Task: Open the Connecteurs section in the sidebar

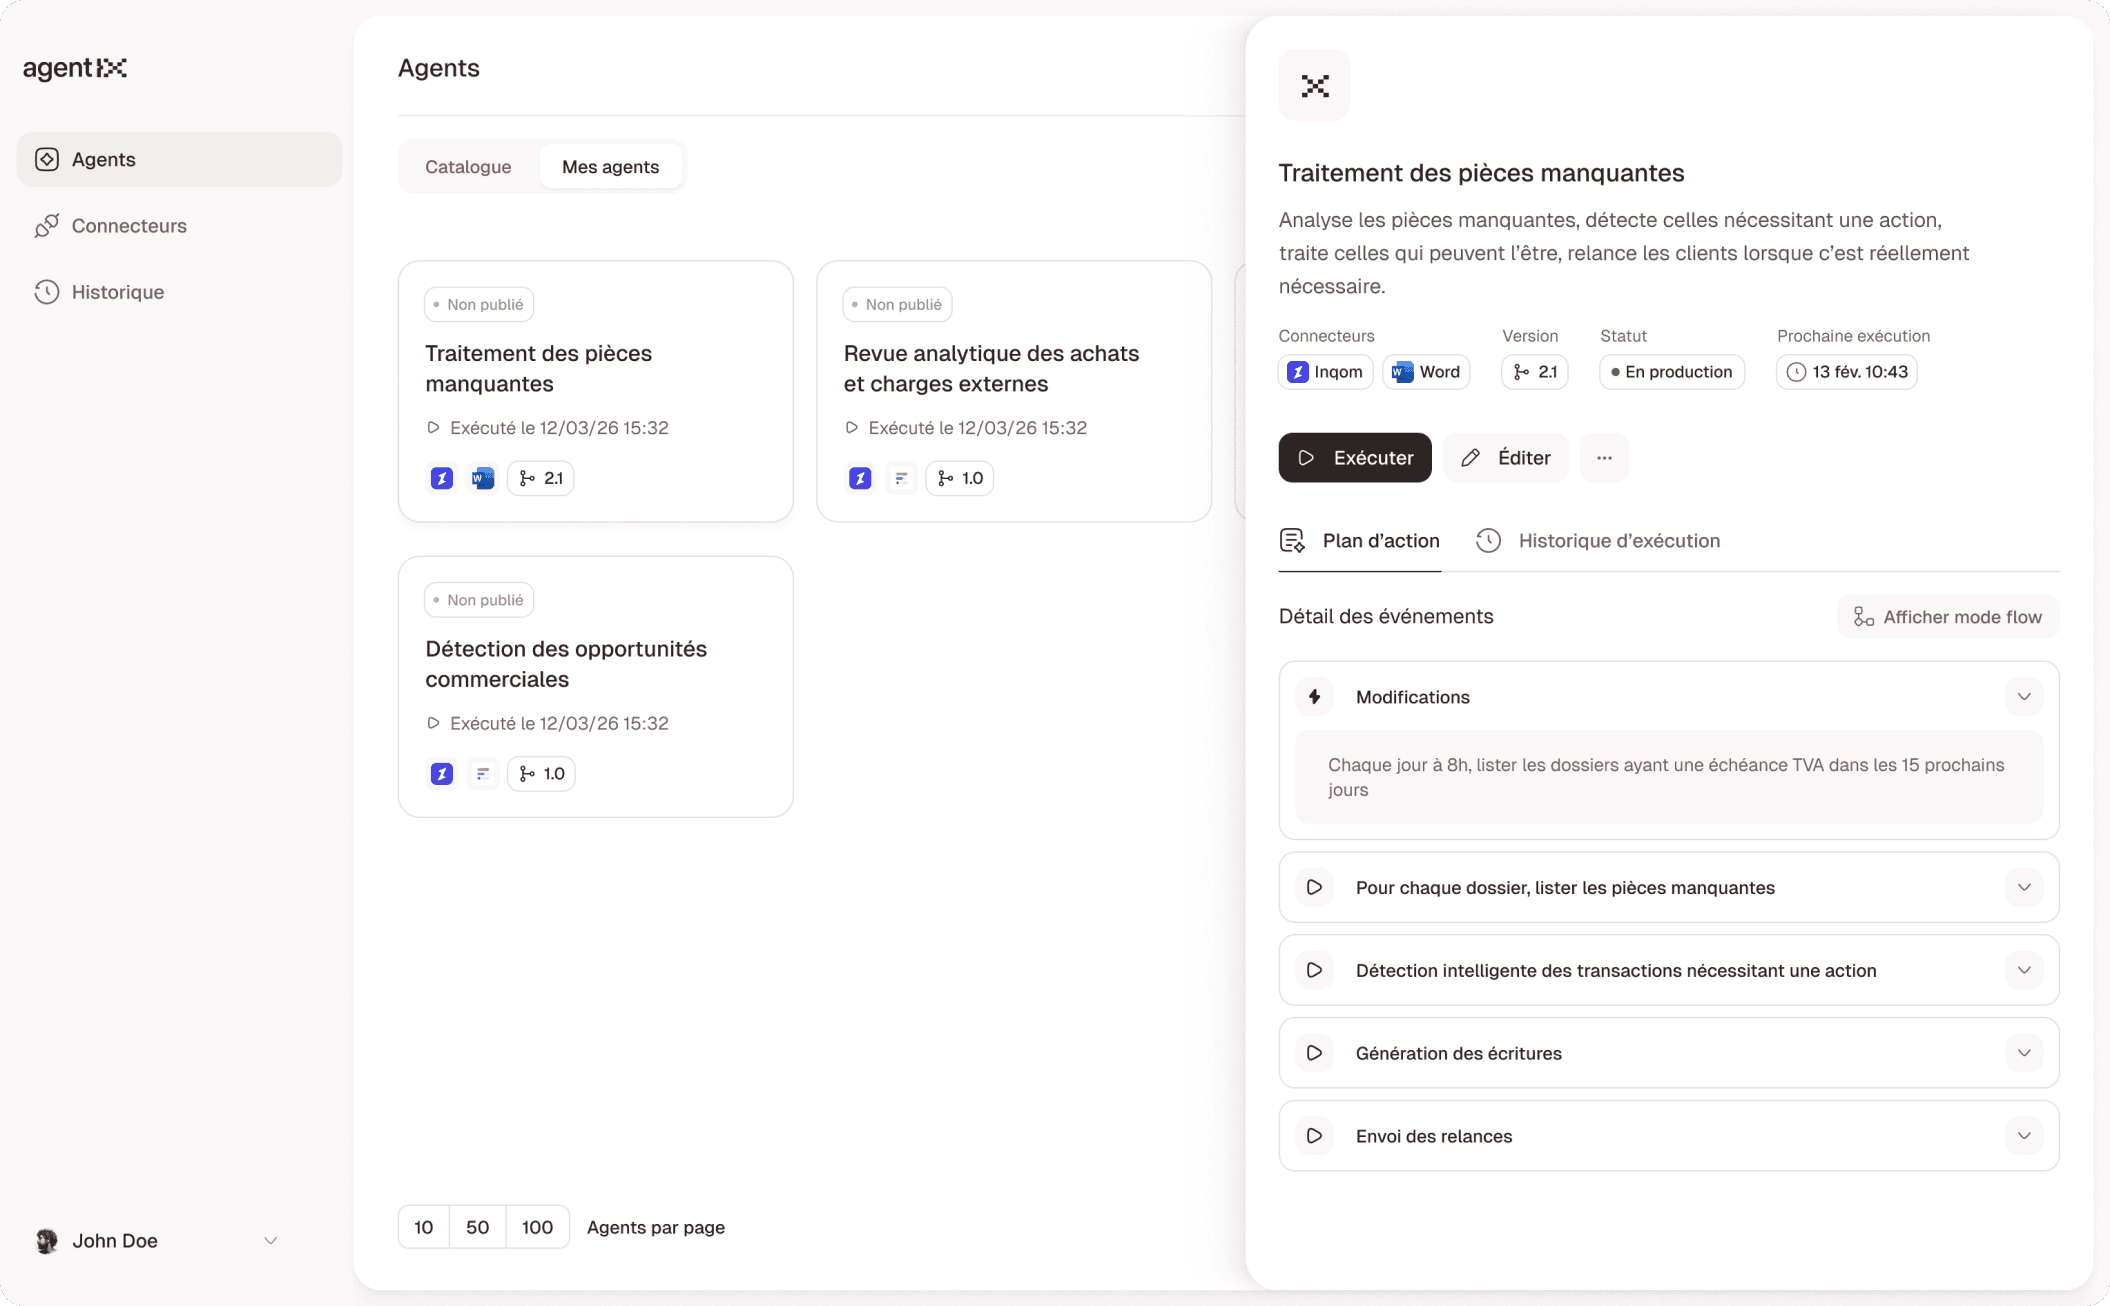Action: 129,225
